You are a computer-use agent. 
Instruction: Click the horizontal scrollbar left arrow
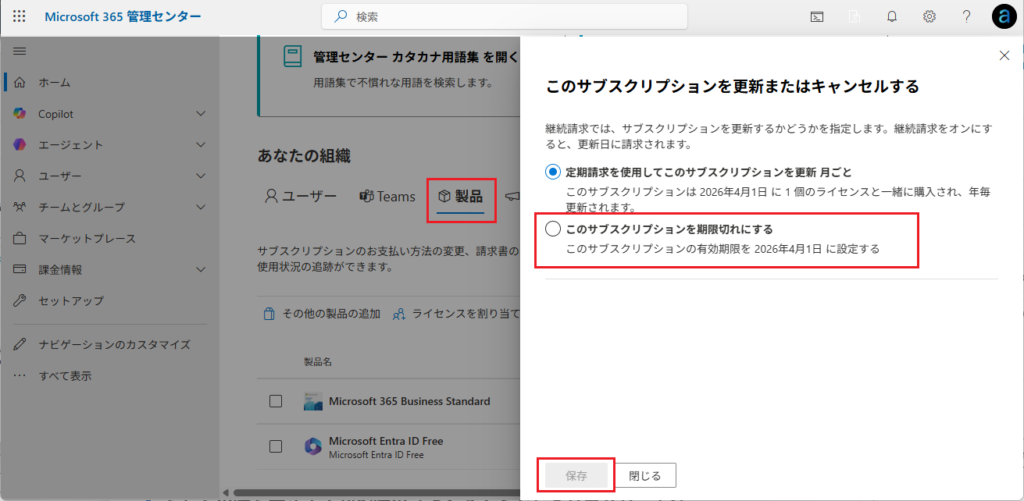pos(226,492)
